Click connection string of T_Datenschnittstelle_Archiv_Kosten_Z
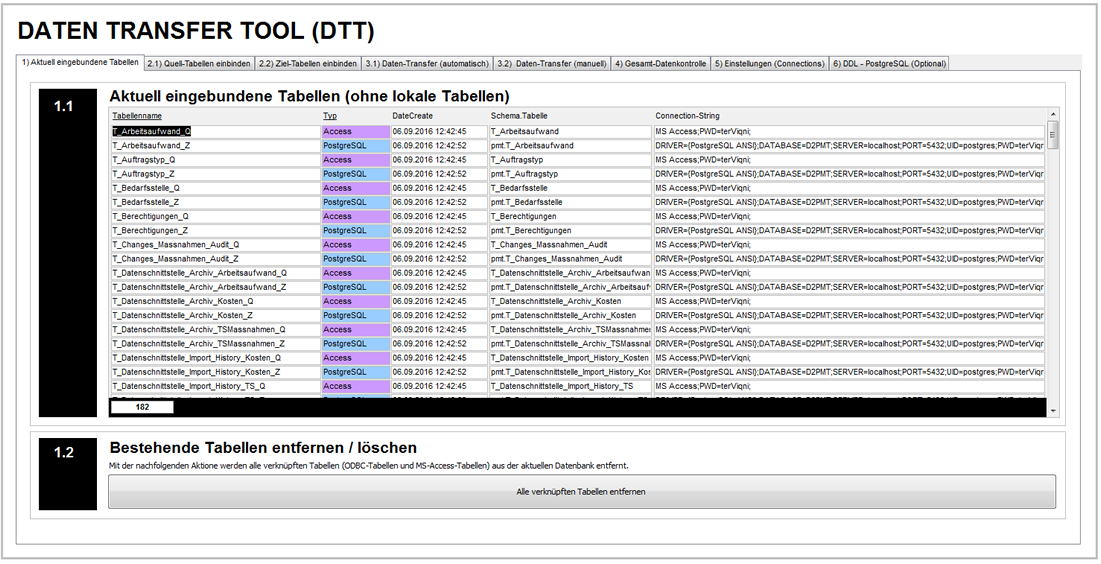Screen dimensions: 1101x564 [x=848, y=315]
